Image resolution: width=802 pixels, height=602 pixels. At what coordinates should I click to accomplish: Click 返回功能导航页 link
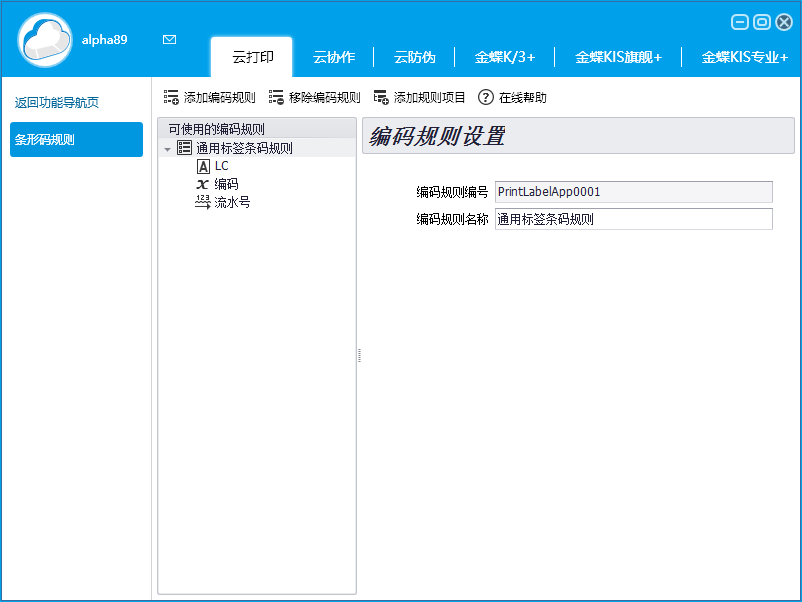tap(57, 102)
